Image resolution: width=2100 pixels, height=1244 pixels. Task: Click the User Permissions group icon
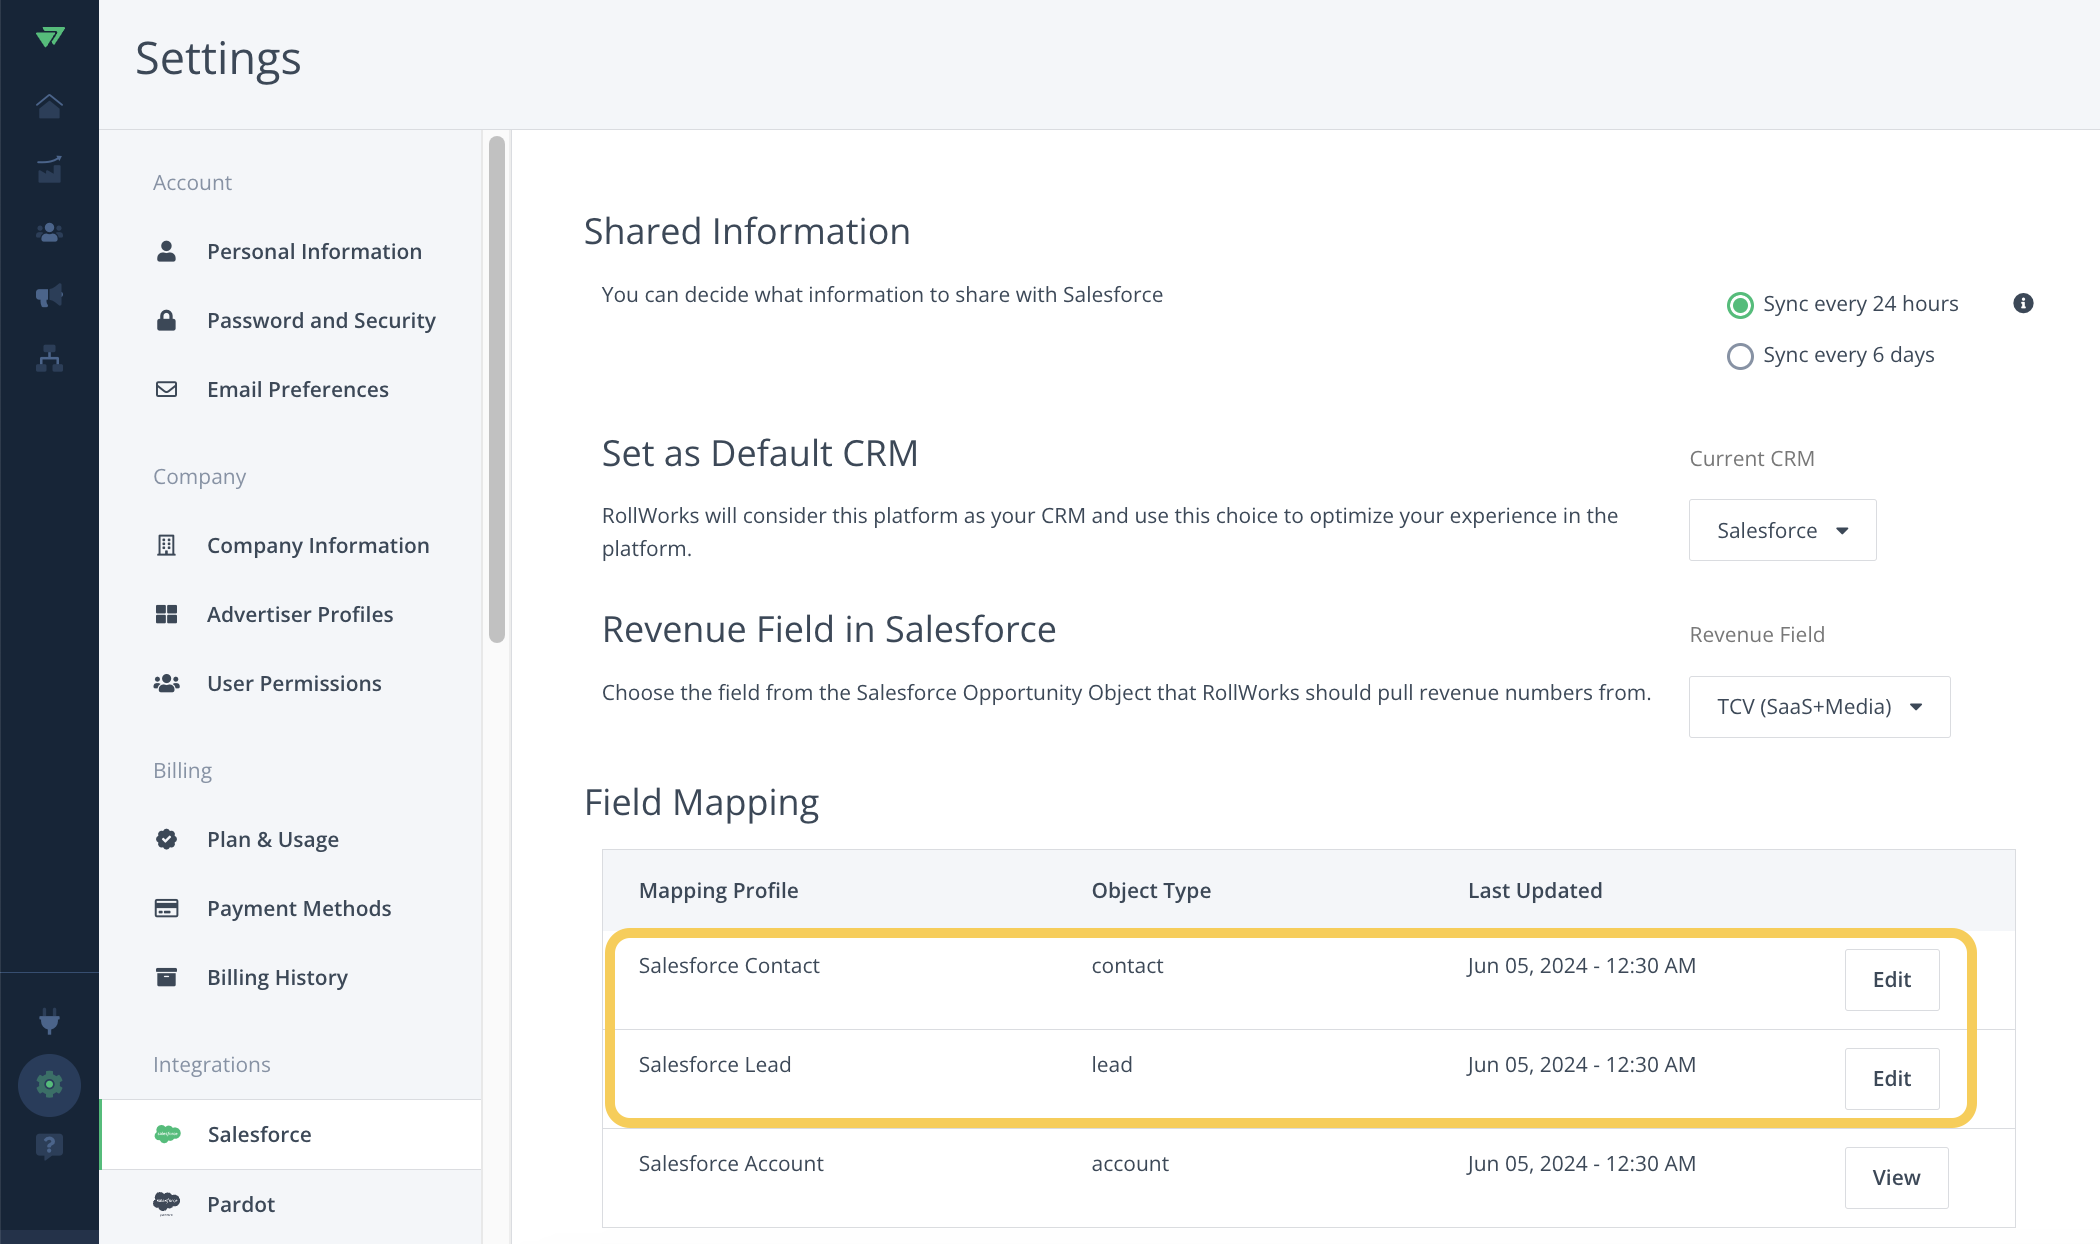click(x=166, y=683)
